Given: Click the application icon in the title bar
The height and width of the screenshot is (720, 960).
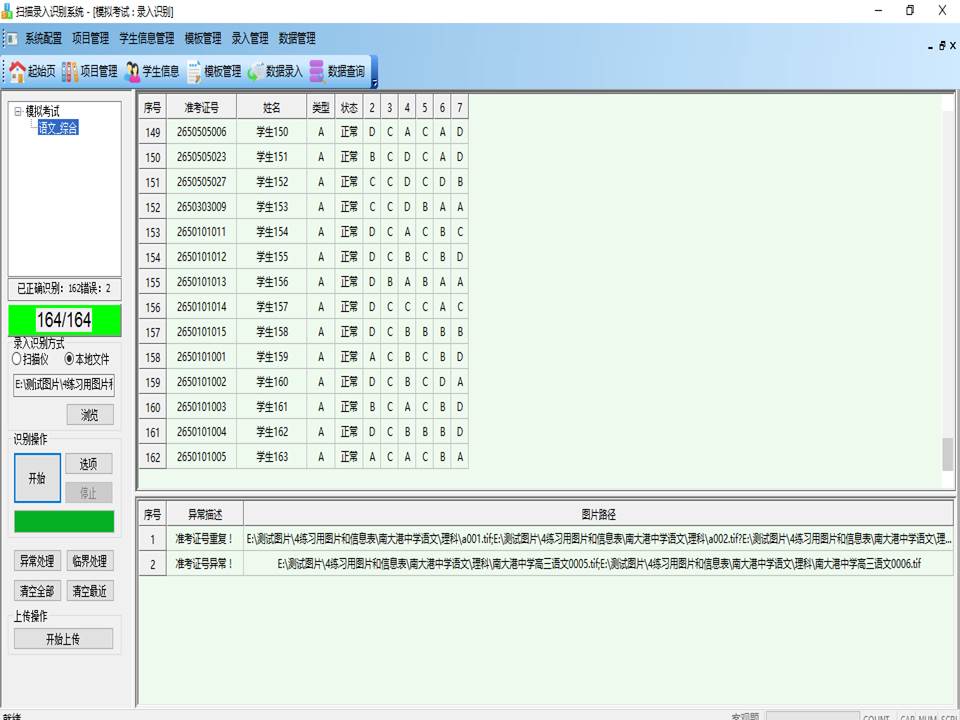Looking at the screenshot, I should coord(10,10).
